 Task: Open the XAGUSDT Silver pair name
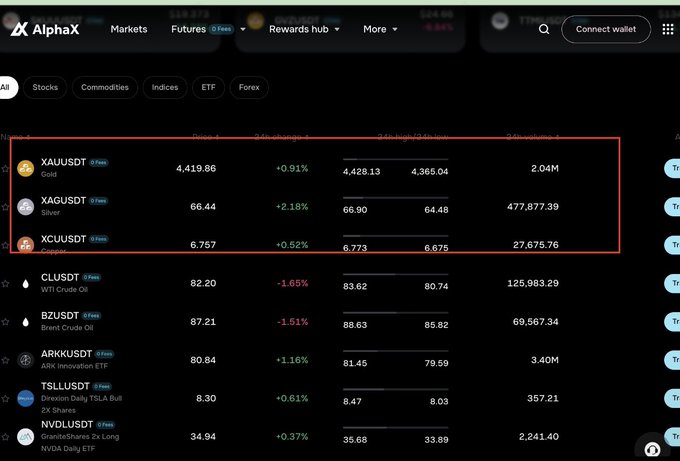point(63,201)
